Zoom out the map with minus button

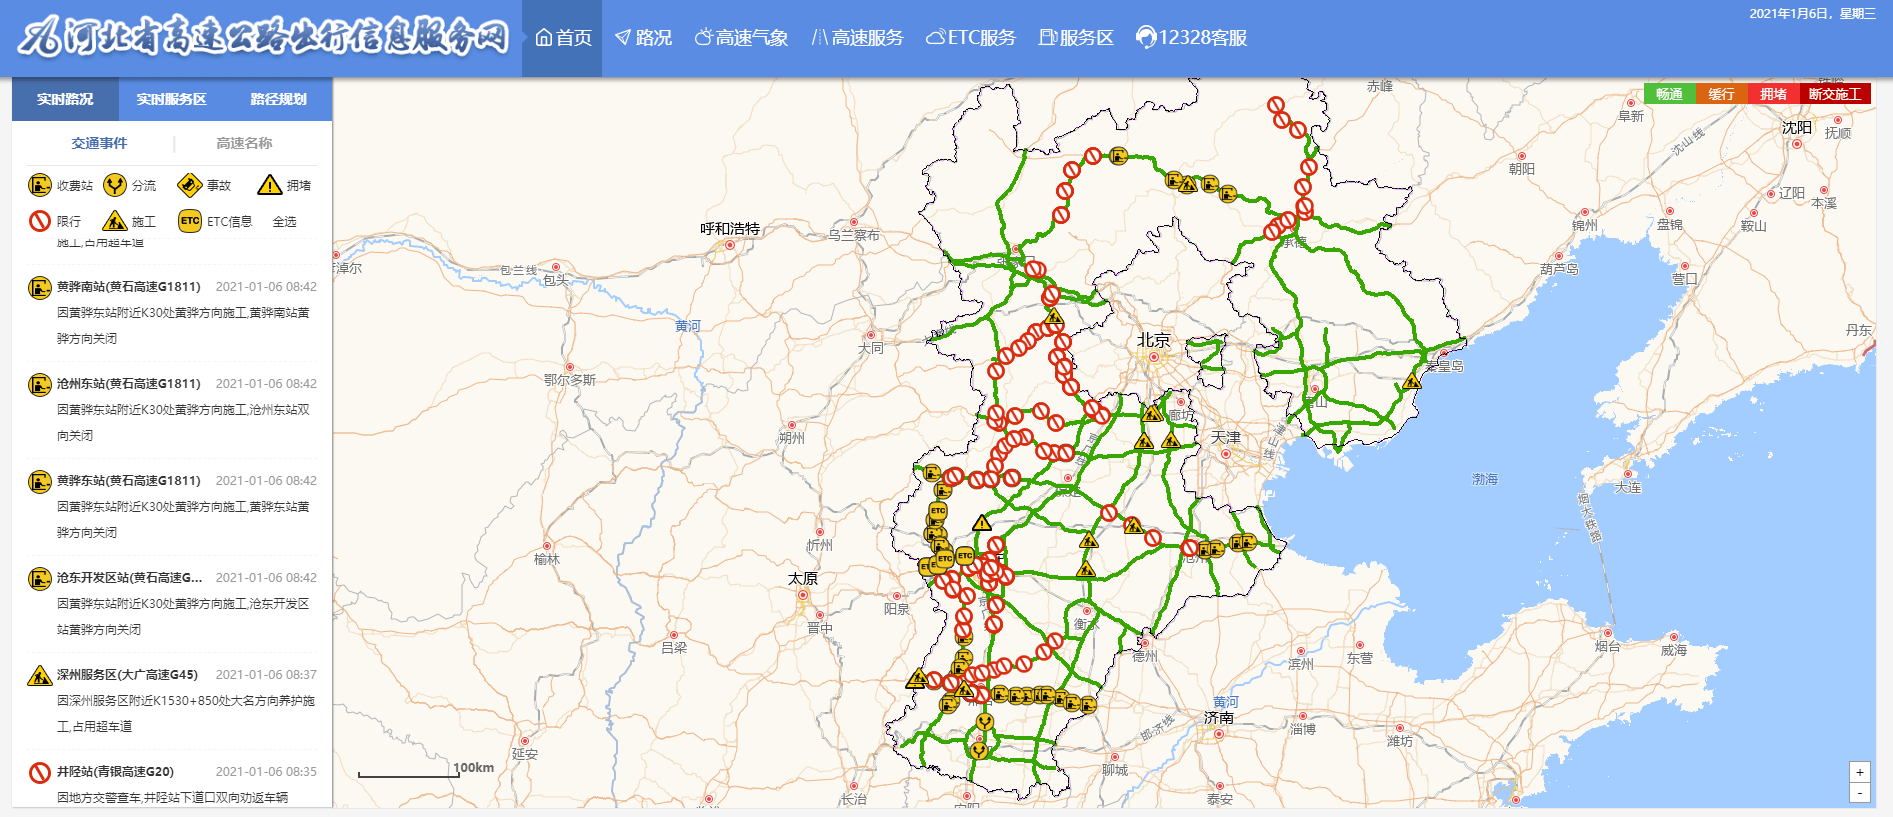pyautogui.click(x=1860, y=793)
